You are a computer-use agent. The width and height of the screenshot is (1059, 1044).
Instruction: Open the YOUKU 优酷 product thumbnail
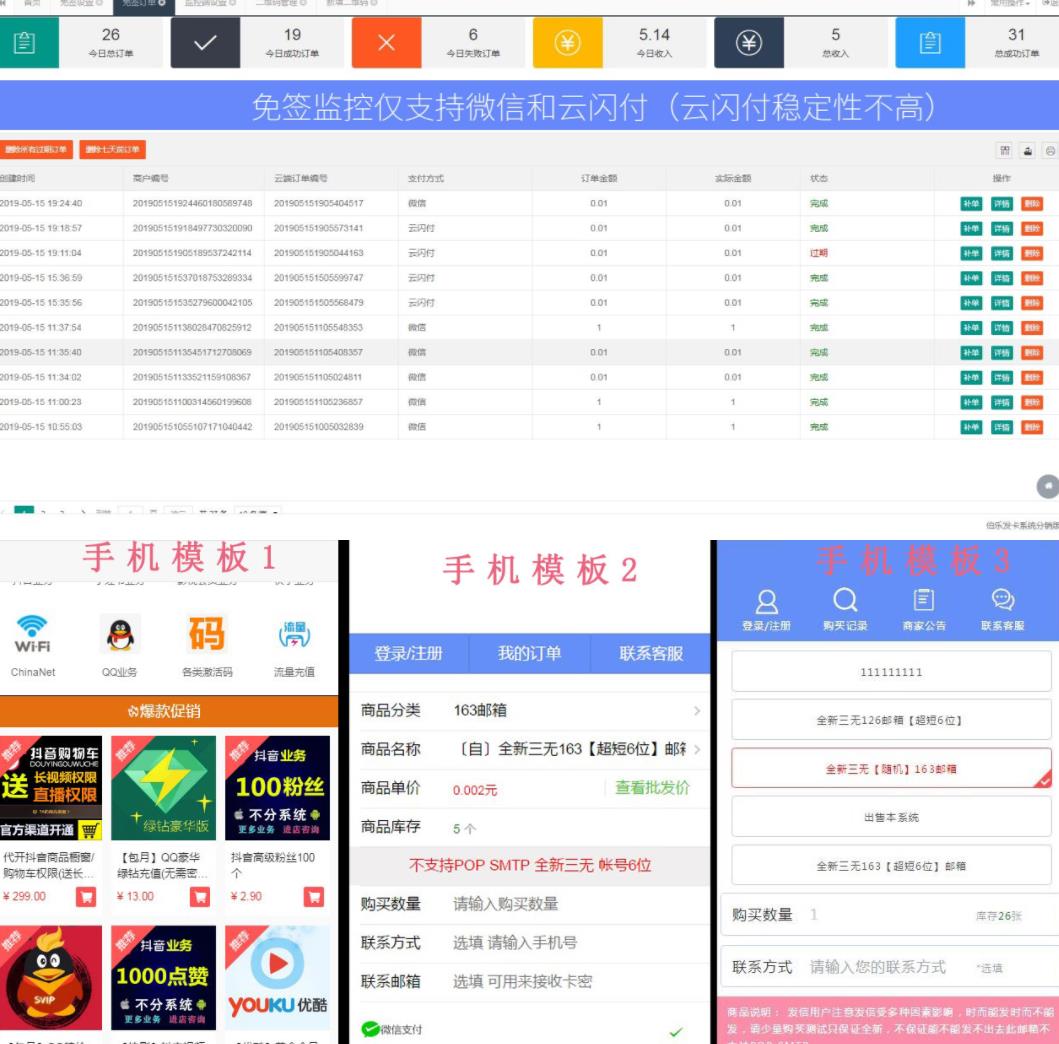(x=277, y=978)
